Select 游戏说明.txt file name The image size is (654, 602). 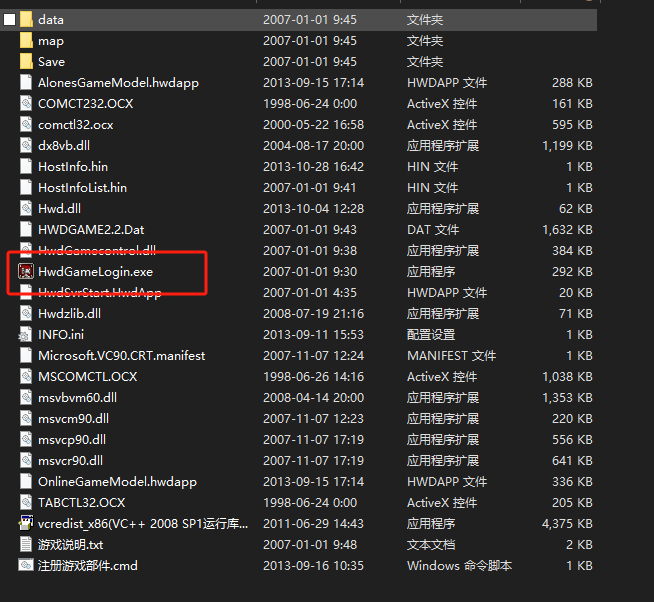click(x=70, y=544)
